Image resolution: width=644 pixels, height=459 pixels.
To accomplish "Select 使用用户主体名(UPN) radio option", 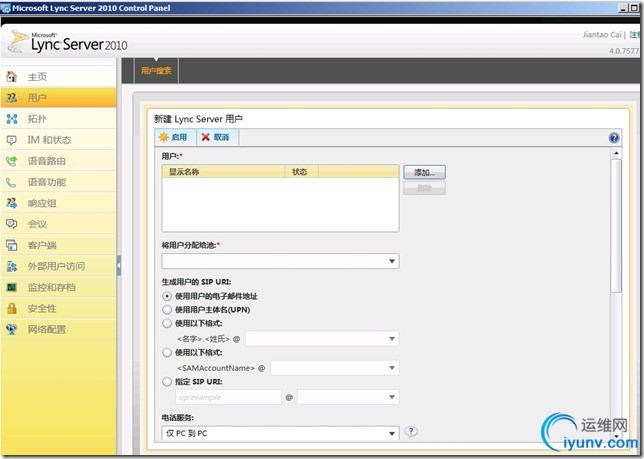I will coord(167,310).
